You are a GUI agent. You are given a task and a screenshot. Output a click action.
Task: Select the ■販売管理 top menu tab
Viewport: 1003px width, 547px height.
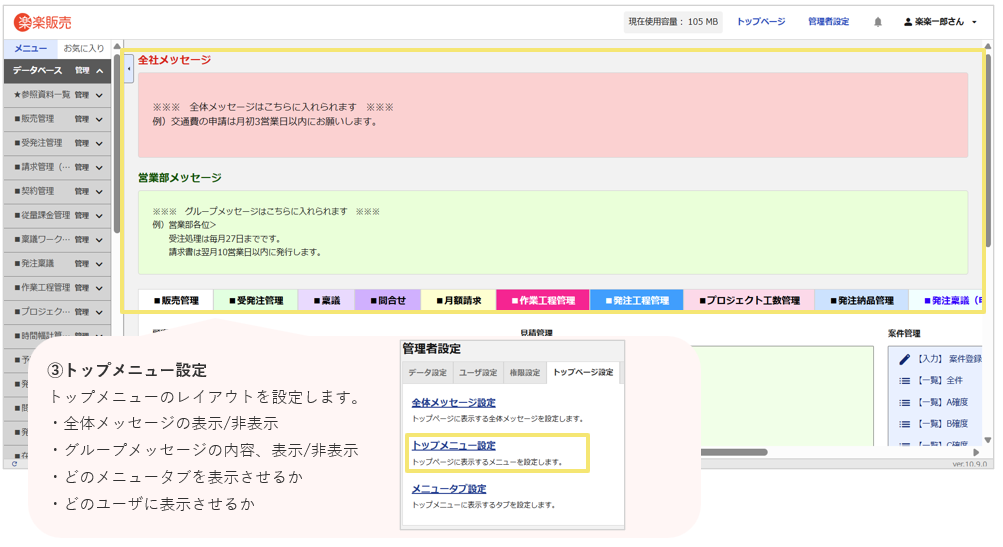click(177, 300)
